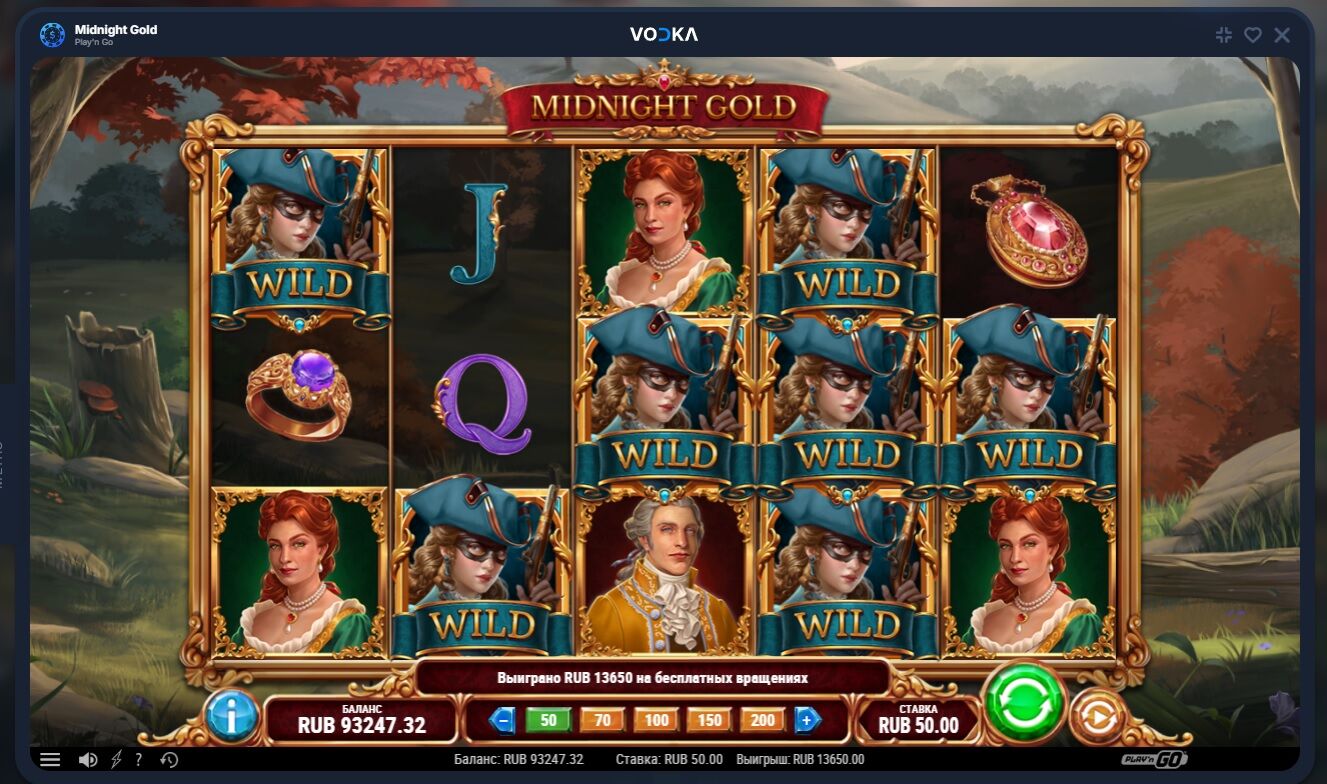
Task: Choose the 100 bet value
Action: point(656,719)
